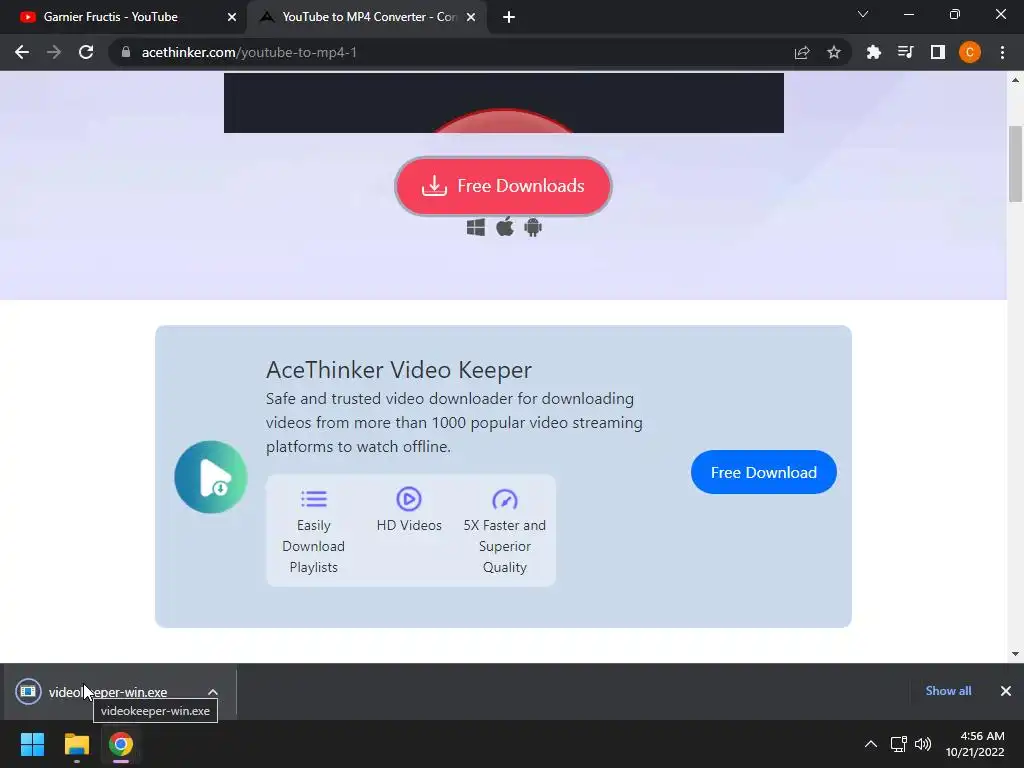Image resolution: width=1024 pixels, height=768 pixels.
Task: Click the Easily Download Playlists icon
Action: point(313,499)
